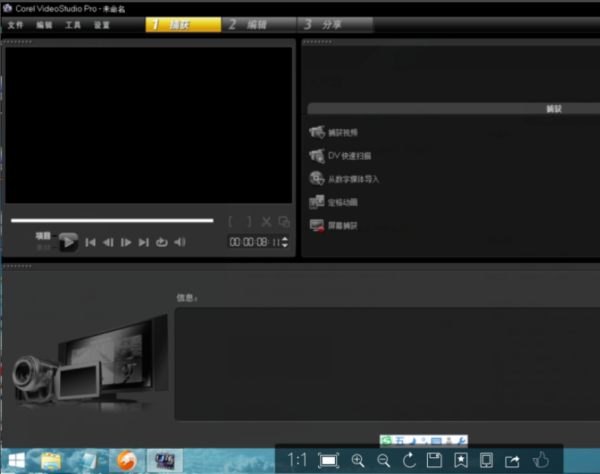Switch playback mode to 项目 (project)
Screen dimensions: 600x474
point(42,235)
